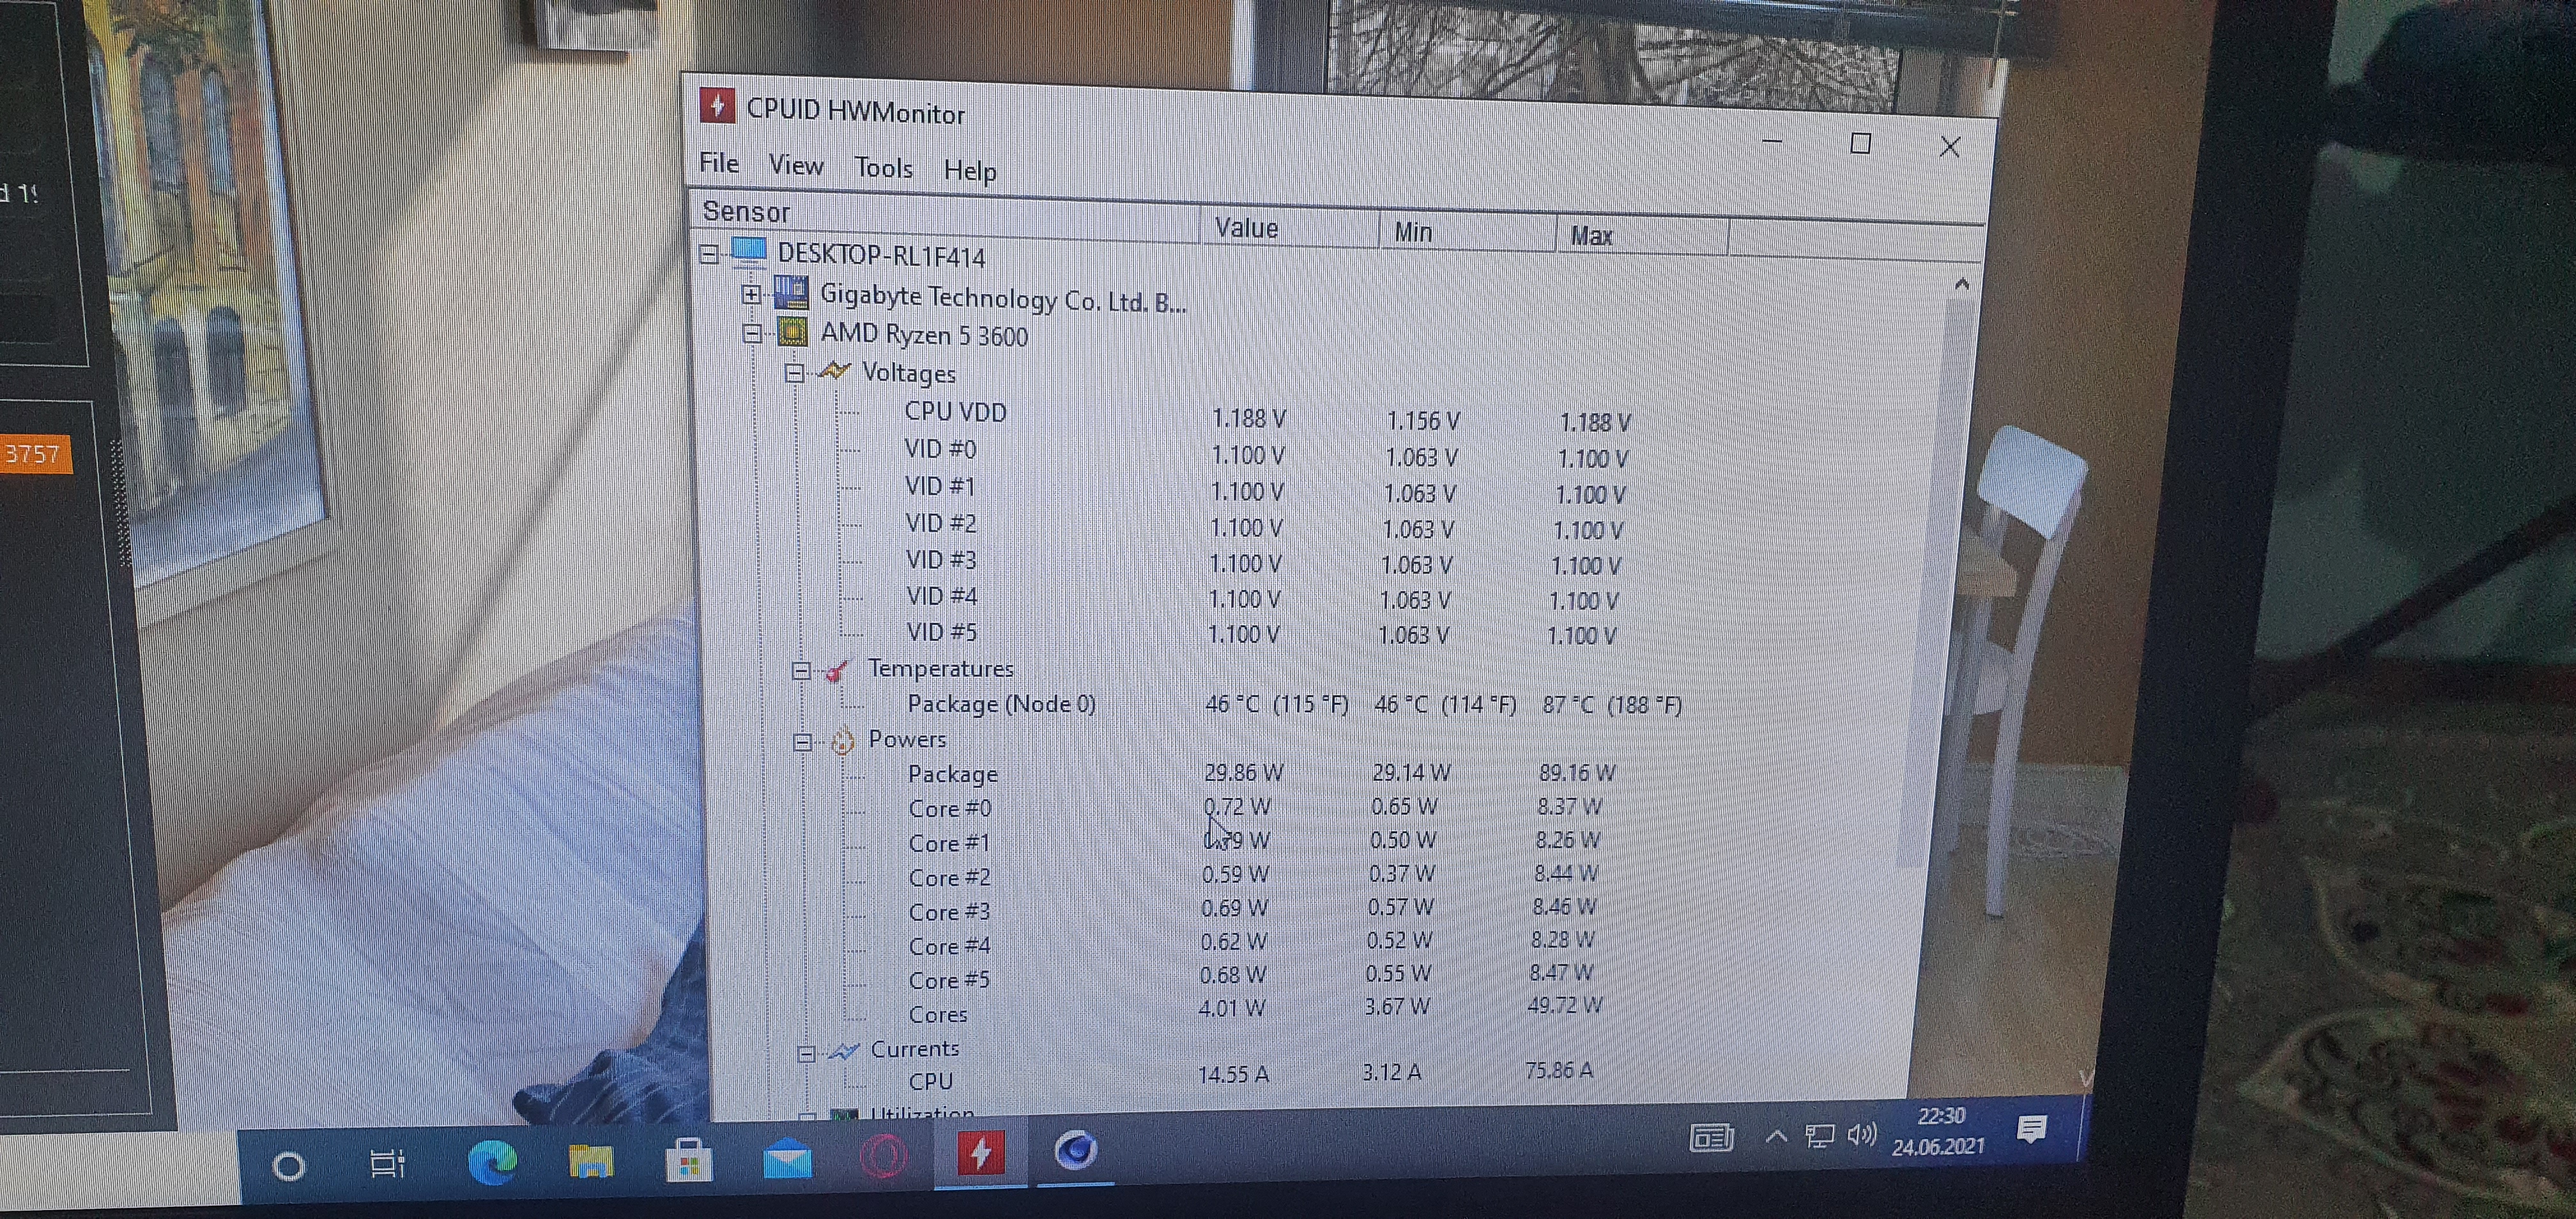Open File Explorer from the taskbar
The height and width of the screenshot is (1219, 2576).
(x=590, y=1161)
